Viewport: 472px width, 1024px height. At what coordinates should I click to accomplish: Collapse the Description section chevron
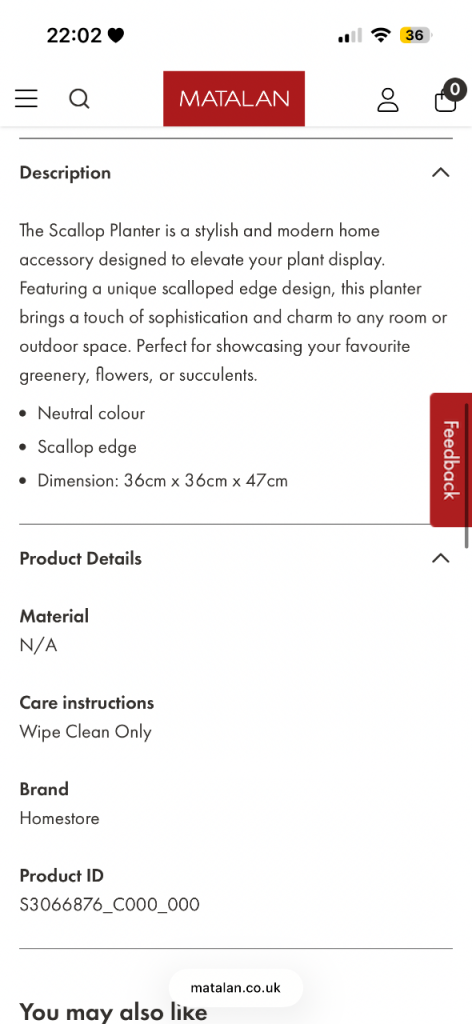pyautogui.click(x=441, y=172)
